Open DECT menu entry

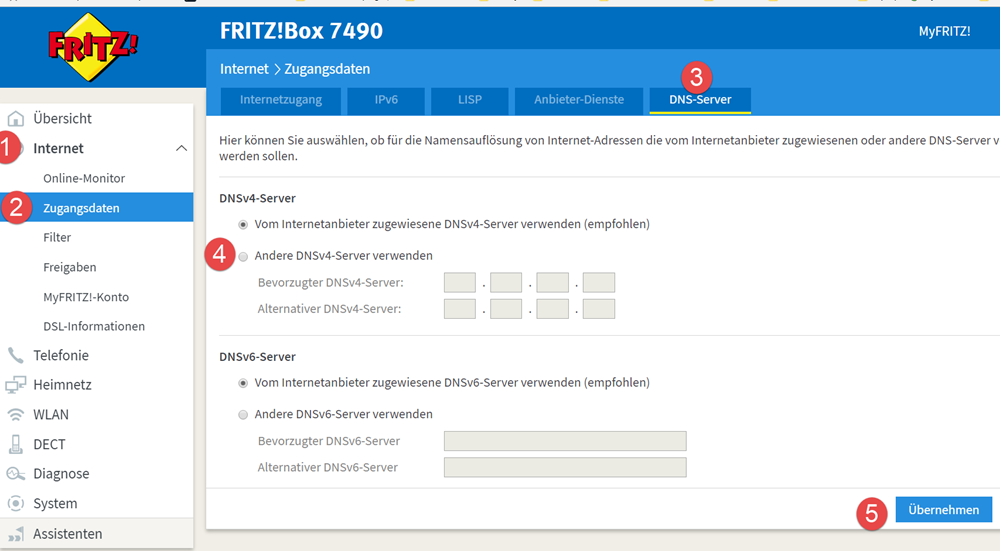49,444
